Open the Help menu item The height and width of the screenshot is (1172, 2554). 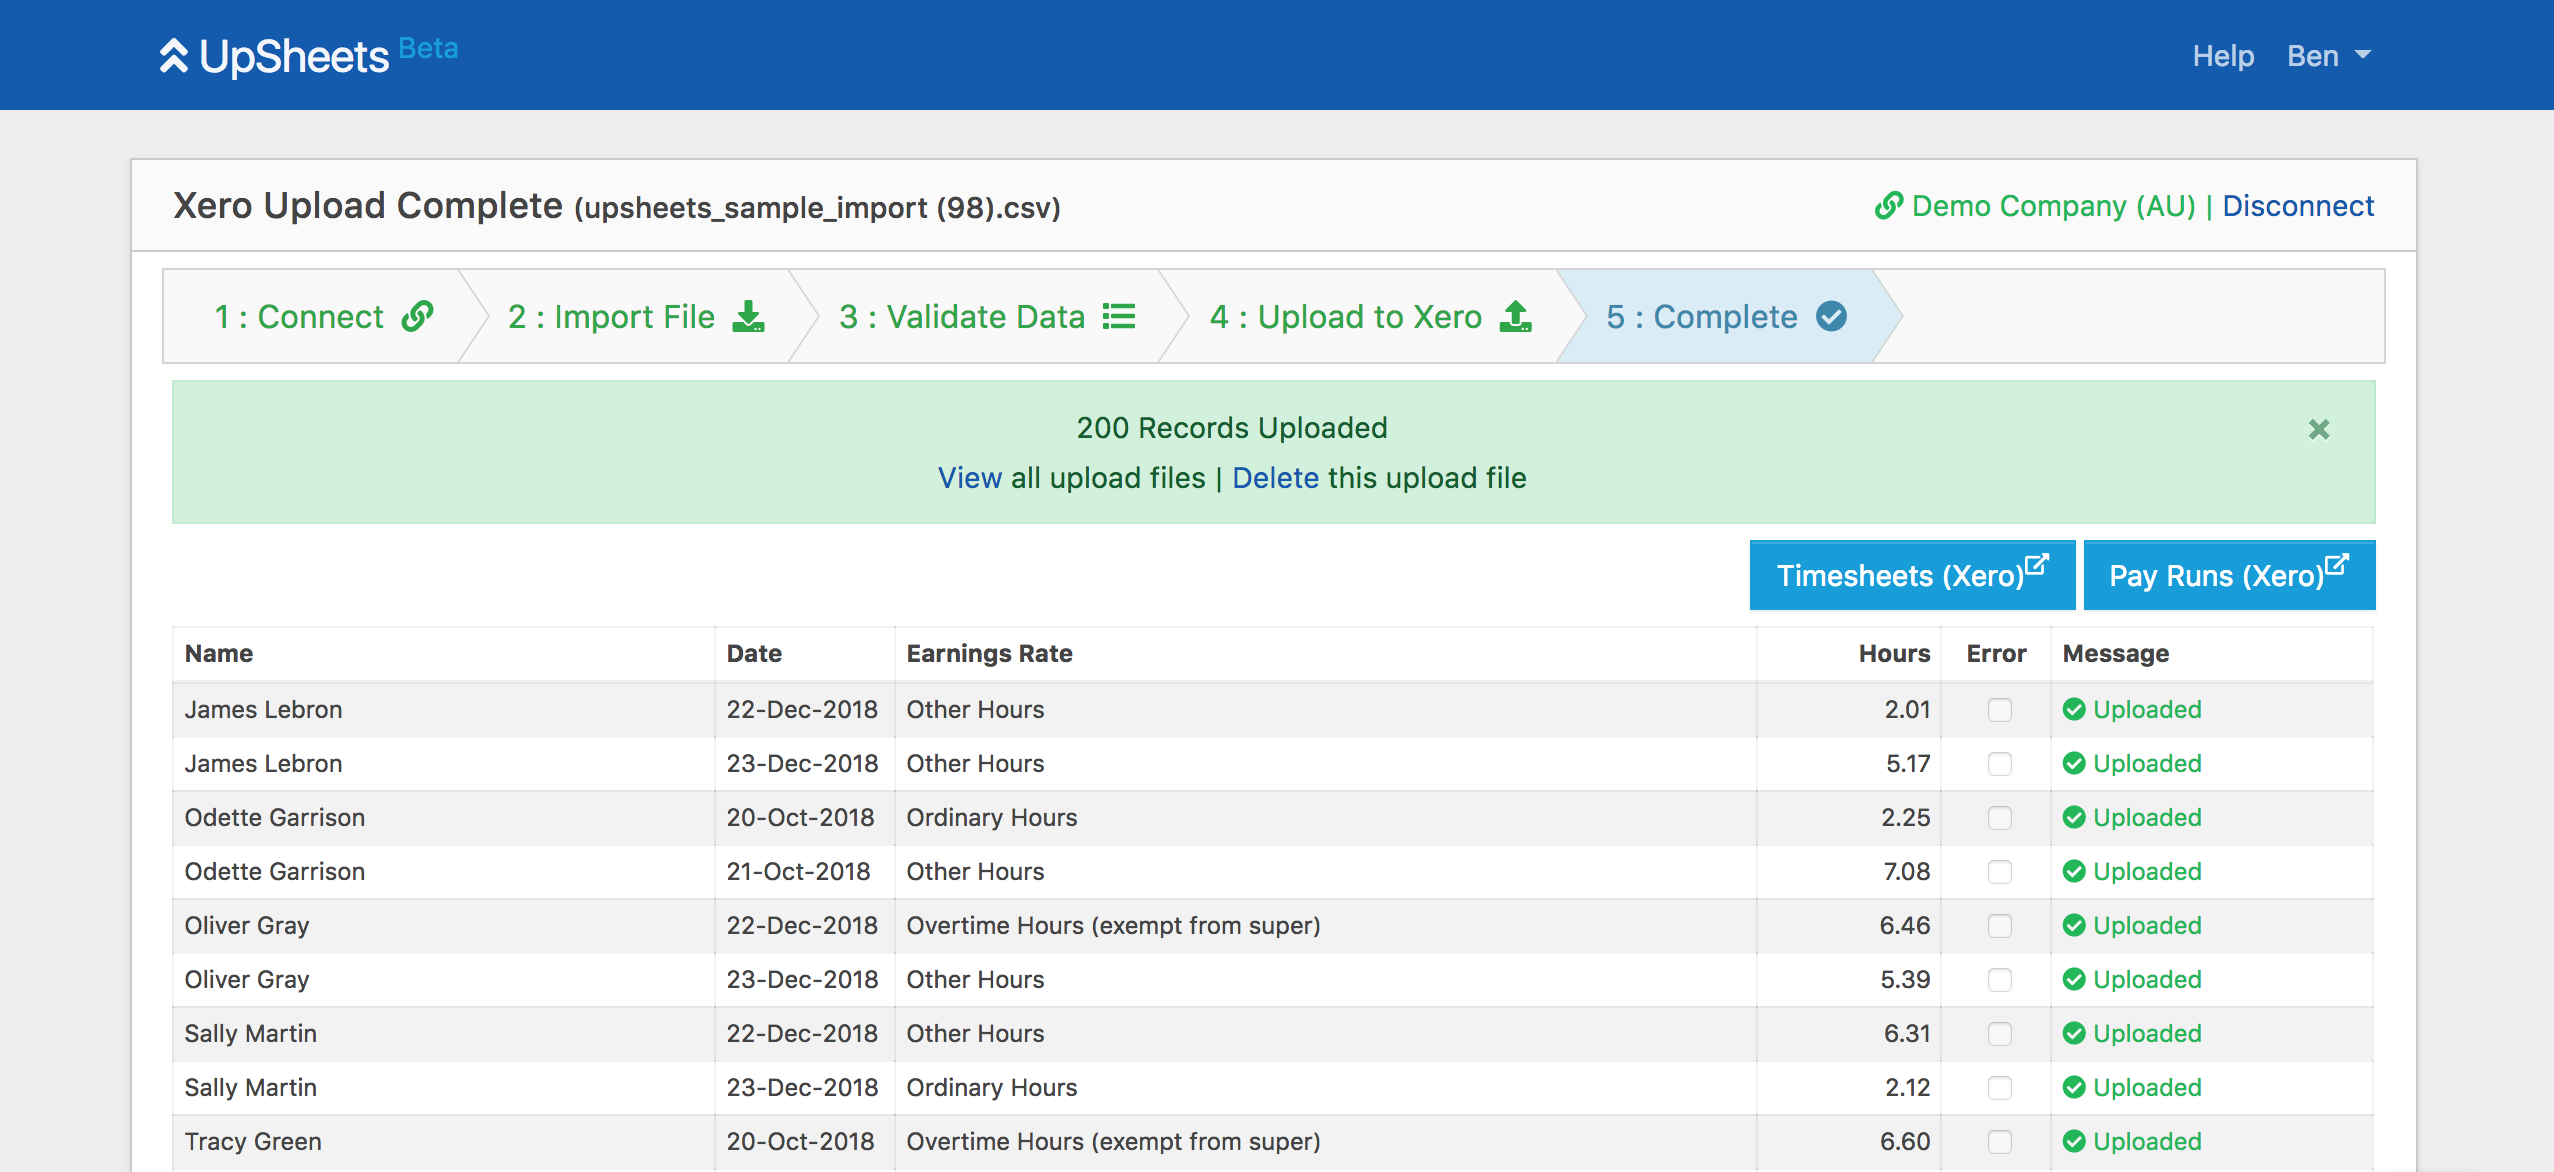point(2223,56)
